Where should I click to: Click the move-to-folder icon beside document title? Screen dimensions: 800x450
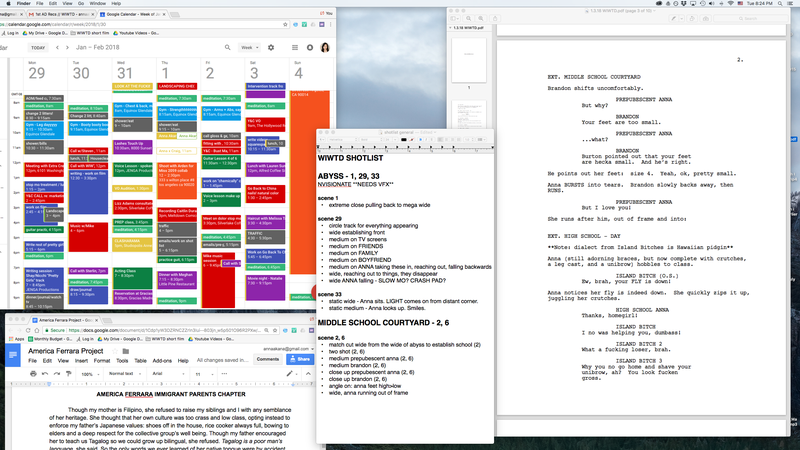[126, 351]
